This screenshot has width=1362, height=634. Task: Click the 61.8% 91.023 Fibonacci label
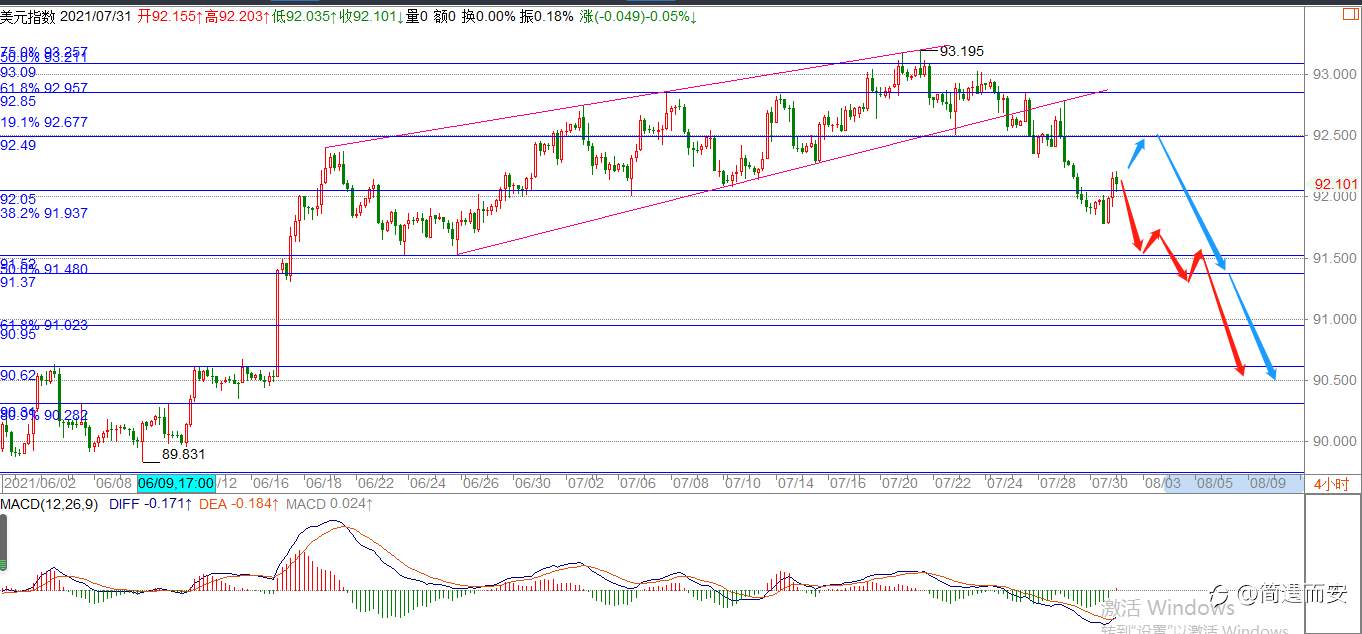(x=44, y=325)
